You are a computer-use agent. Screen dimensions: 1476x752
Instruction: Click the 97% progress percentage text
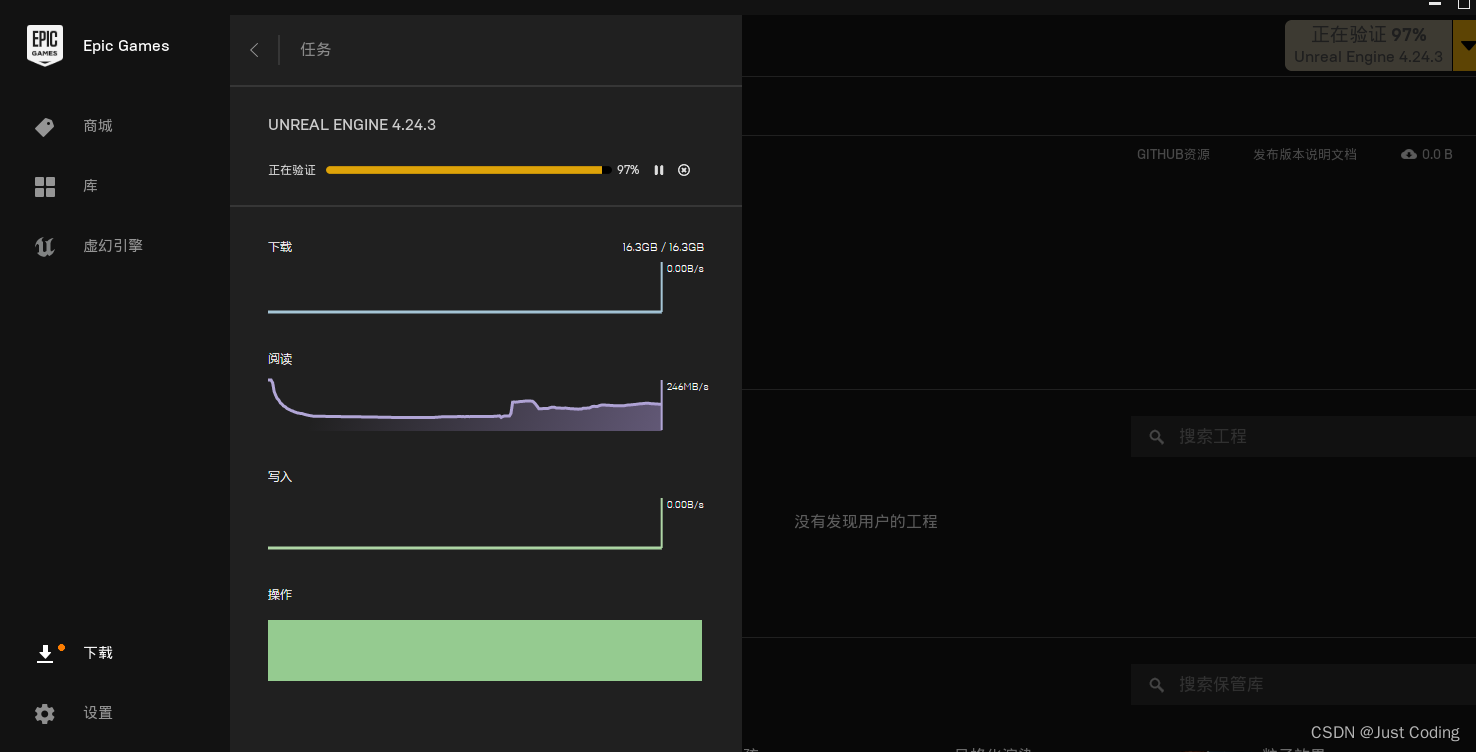(x=628, y=170)
